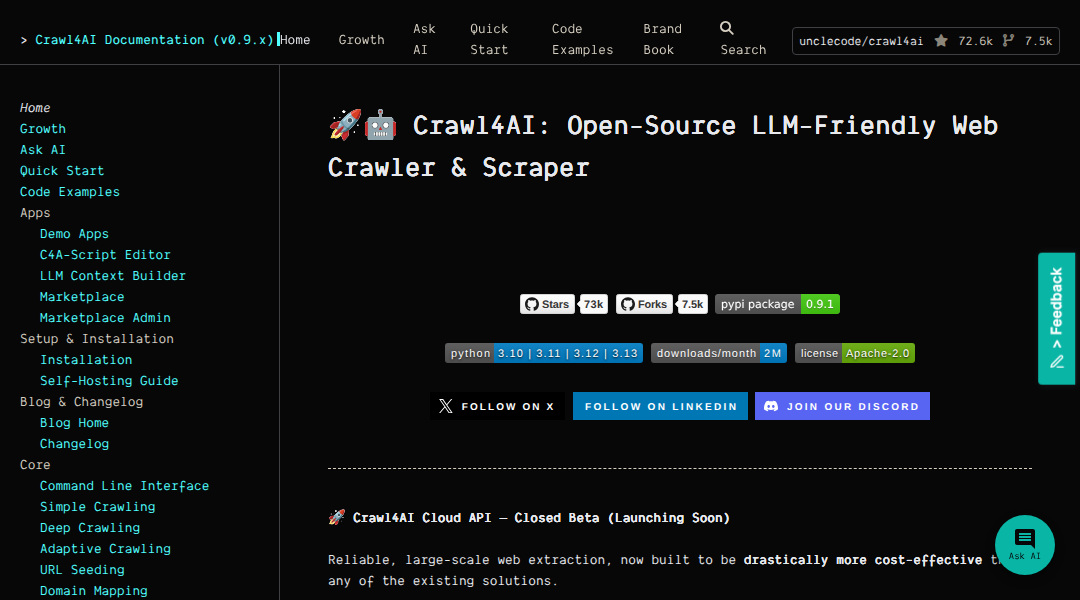This screenshot has width=1080, height=600.
Task: Click Setup & Installation section heading
Action: point(96,339)
